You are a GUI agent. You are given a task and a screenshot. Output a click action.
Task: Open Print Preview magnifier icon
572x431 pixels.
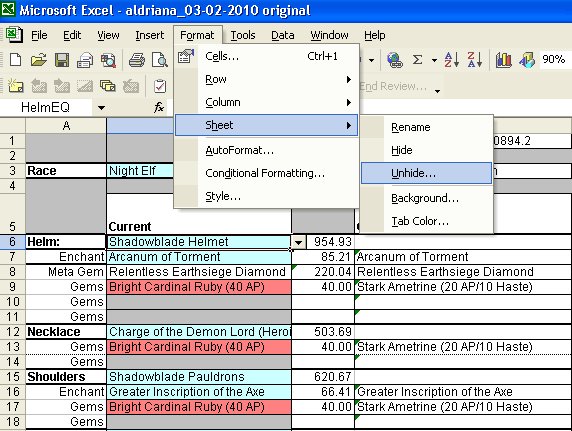pos(159,59)
